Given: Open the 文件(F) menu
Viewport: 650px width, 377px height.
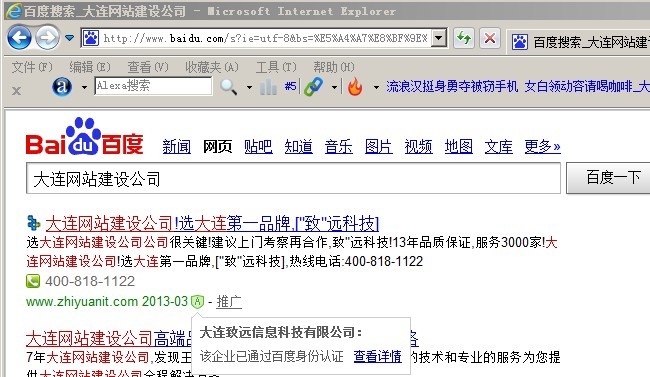Looking at the screenshot, I should pos(32,67).
